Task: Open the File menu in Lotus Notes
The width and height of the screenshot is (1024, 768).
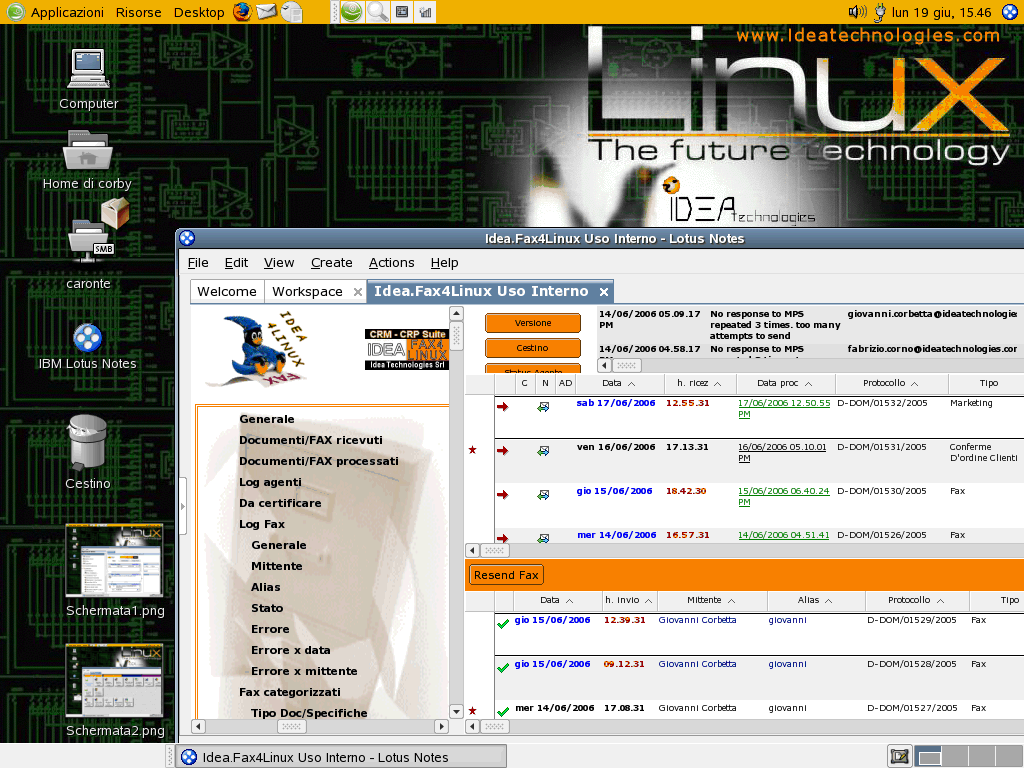Action: tap(198, 263)
